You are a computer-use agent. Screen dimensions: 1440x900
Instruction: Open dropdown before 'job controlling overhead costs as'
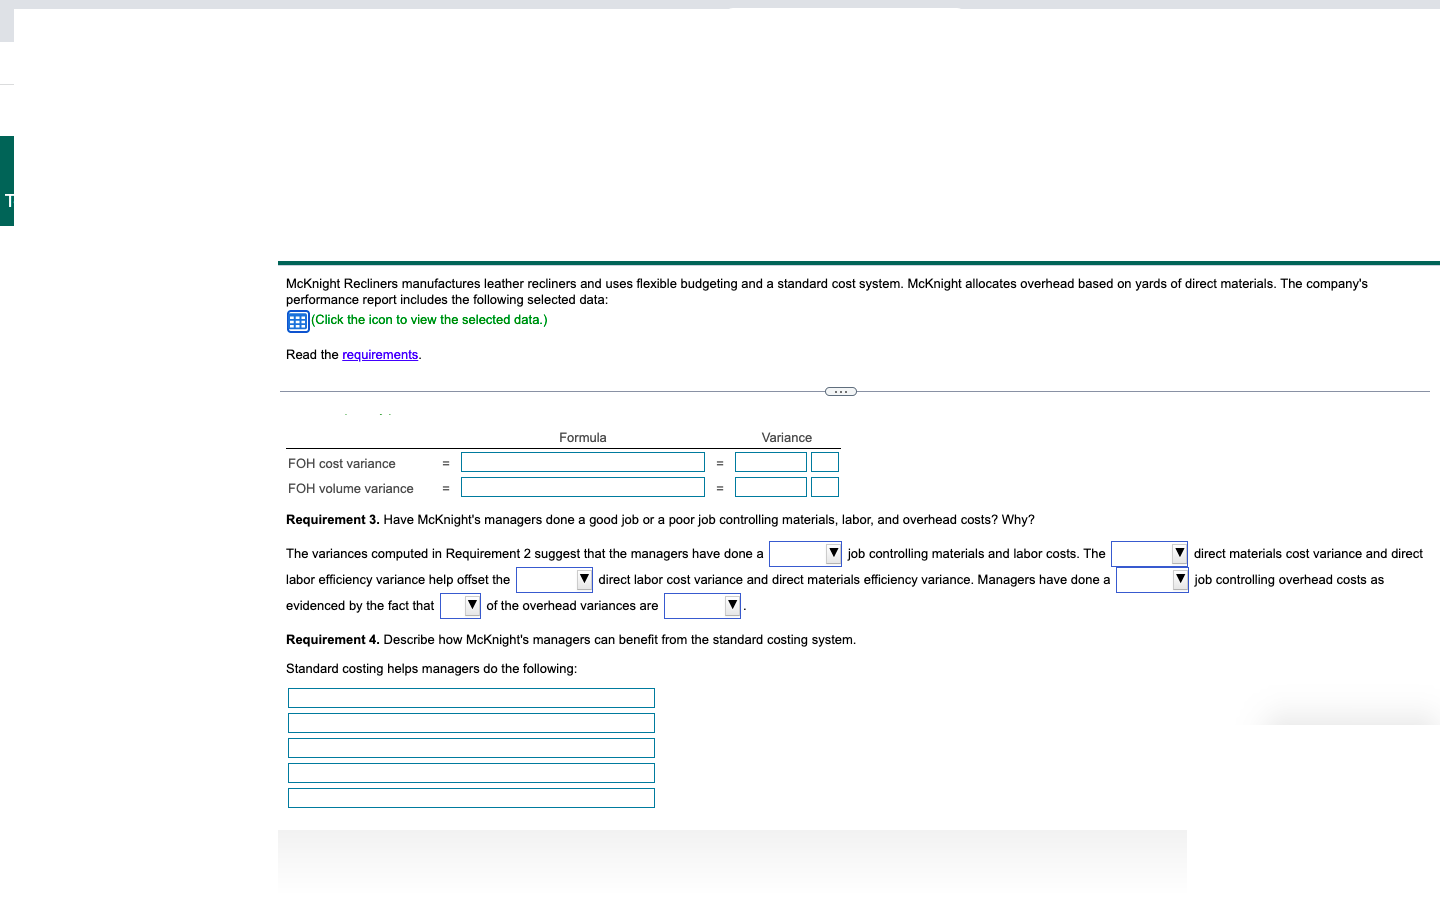coord(1152,579)
